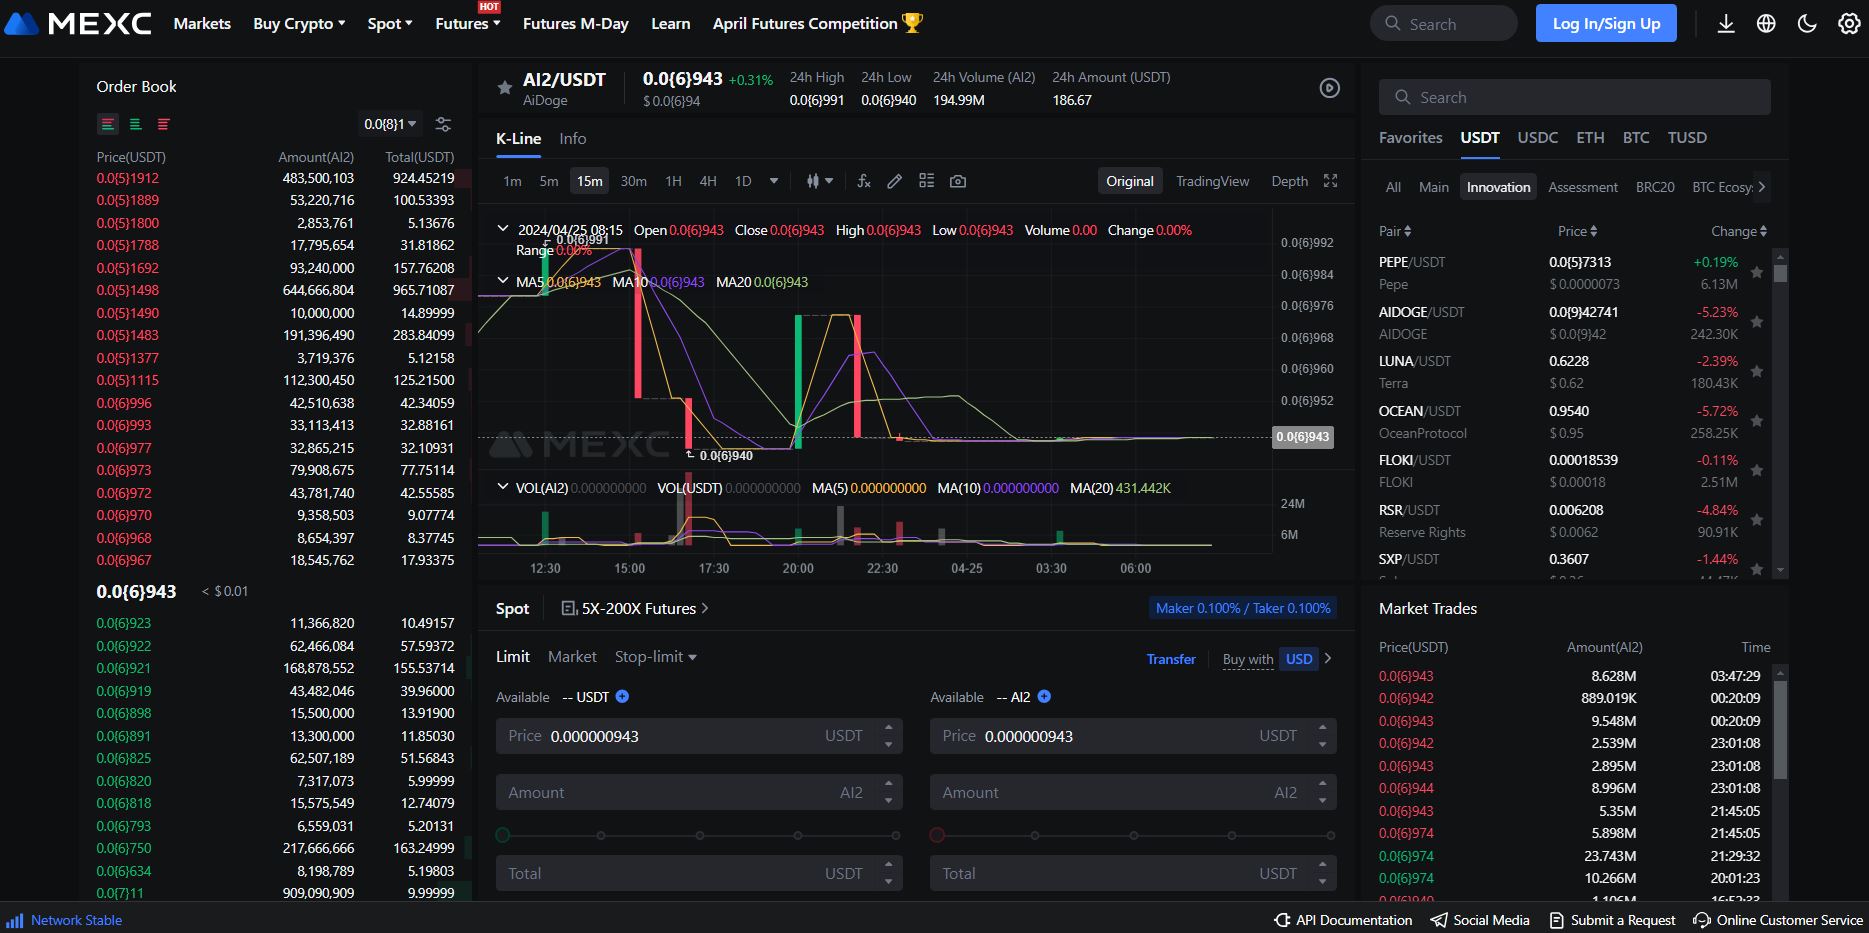Viewport: 1869px width, 933px height.
Task: Switch to the Info tab
Action: pos(573,138)
